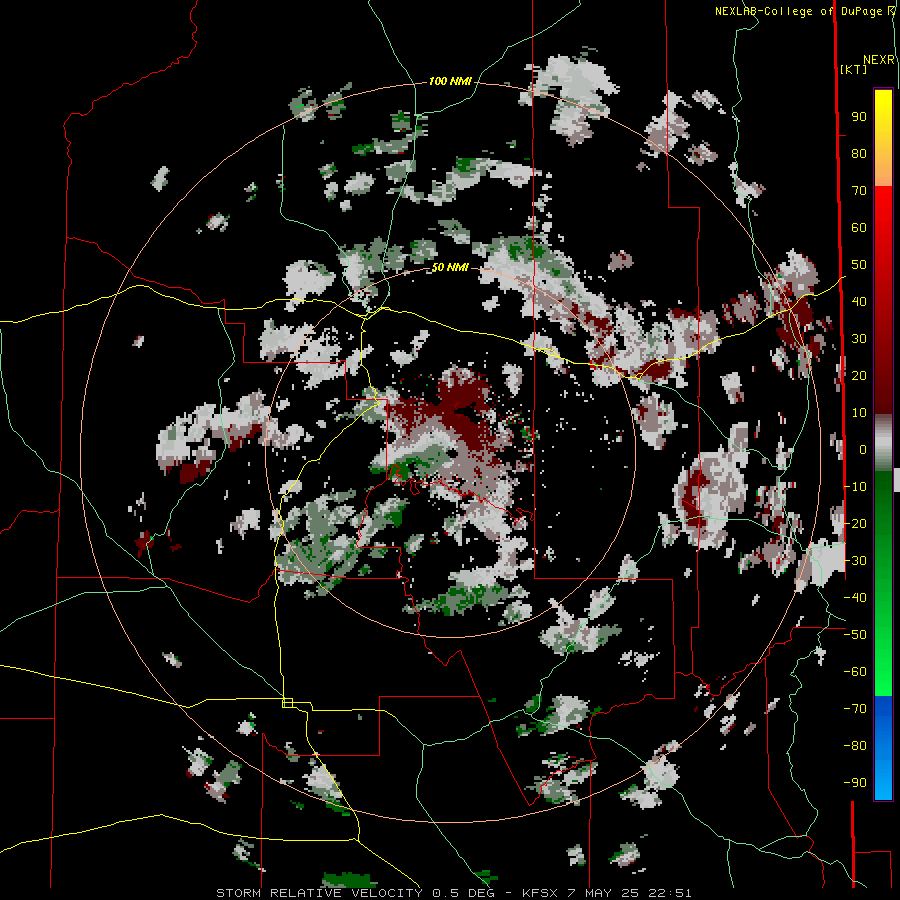The image size is (900, 900).
Task: Click "STORM RELATIVE VELOCITY" in the bottom caption
Action: (x=319, y=893)
